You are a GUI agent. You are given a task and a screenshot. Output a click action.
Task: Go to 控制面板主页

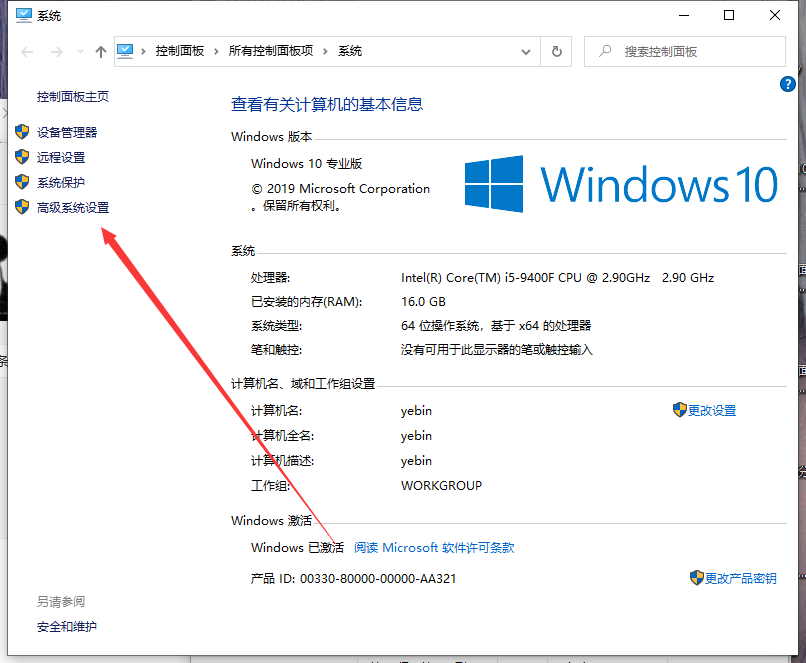[x=73, y=97]
